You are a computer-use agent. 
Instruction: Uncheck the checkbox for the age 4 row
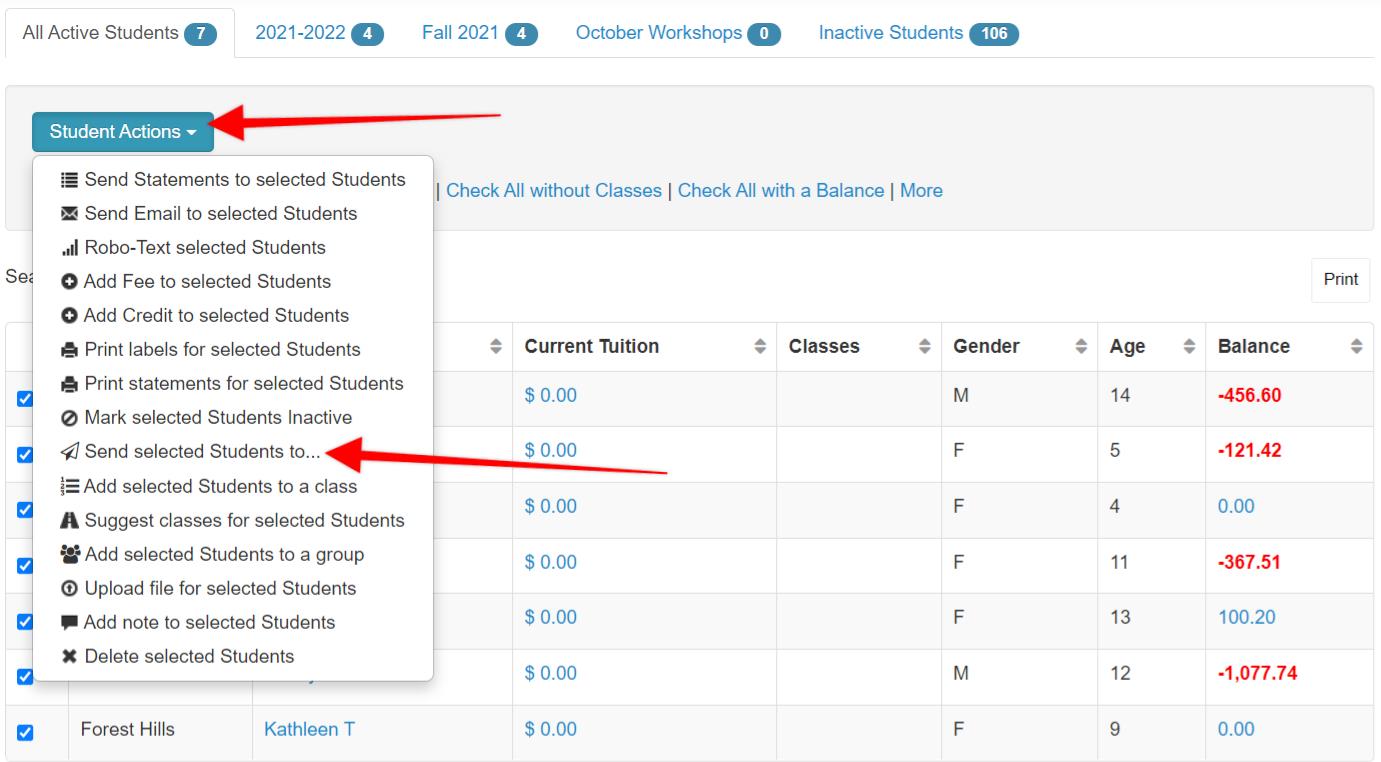[x=25, y=510]
